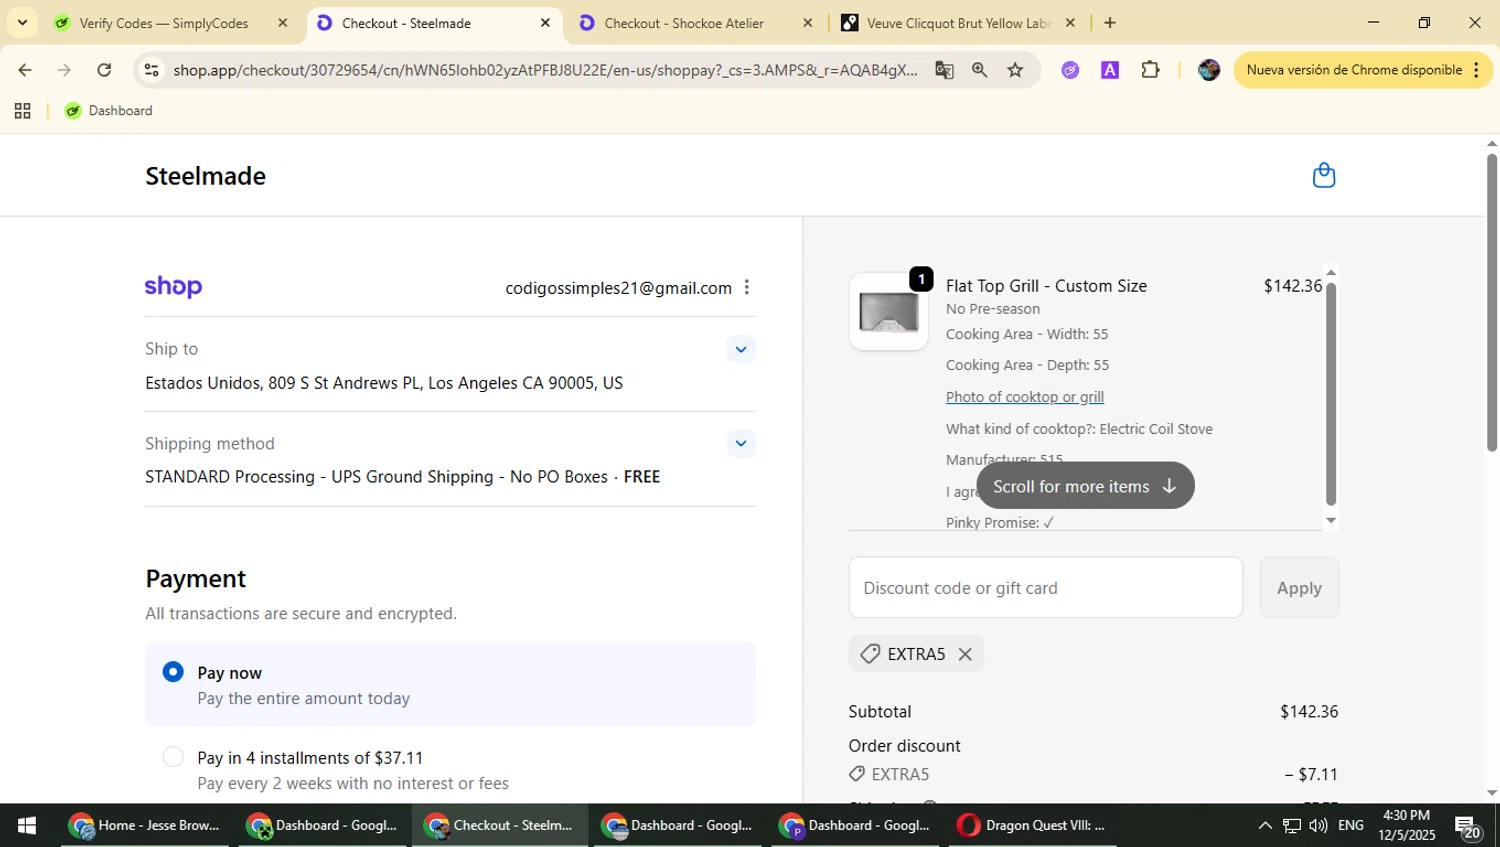1500x847 pixels.
Task: Select the Pay now radio option
Action: point(173,672)
